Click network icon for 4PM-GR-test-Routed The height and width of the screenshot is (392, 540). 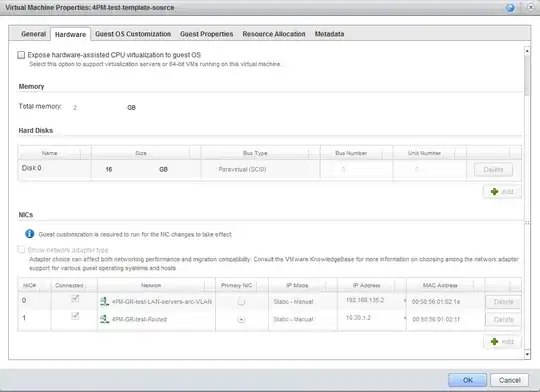(104, 319)
